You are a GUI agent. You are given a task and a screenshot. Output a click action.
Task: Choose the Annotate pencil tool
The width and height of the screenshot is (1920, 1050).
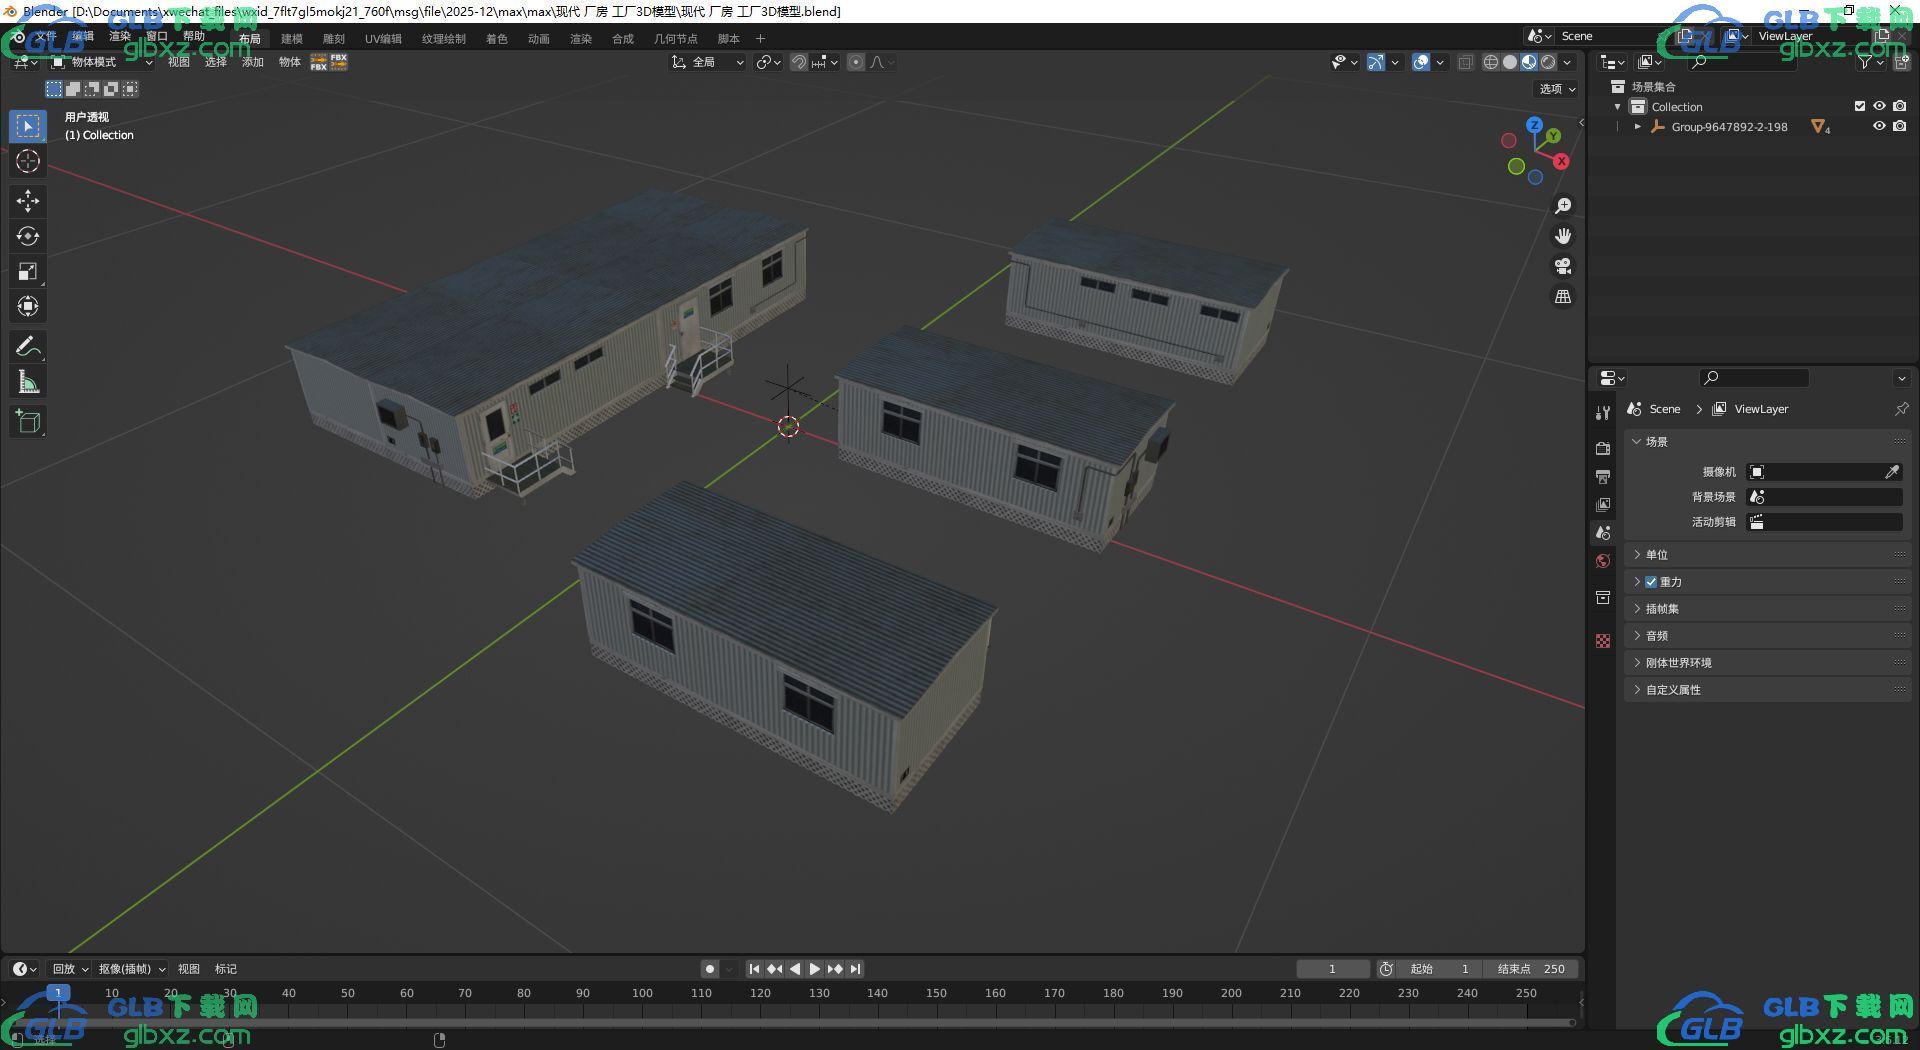tap(27, 347)
